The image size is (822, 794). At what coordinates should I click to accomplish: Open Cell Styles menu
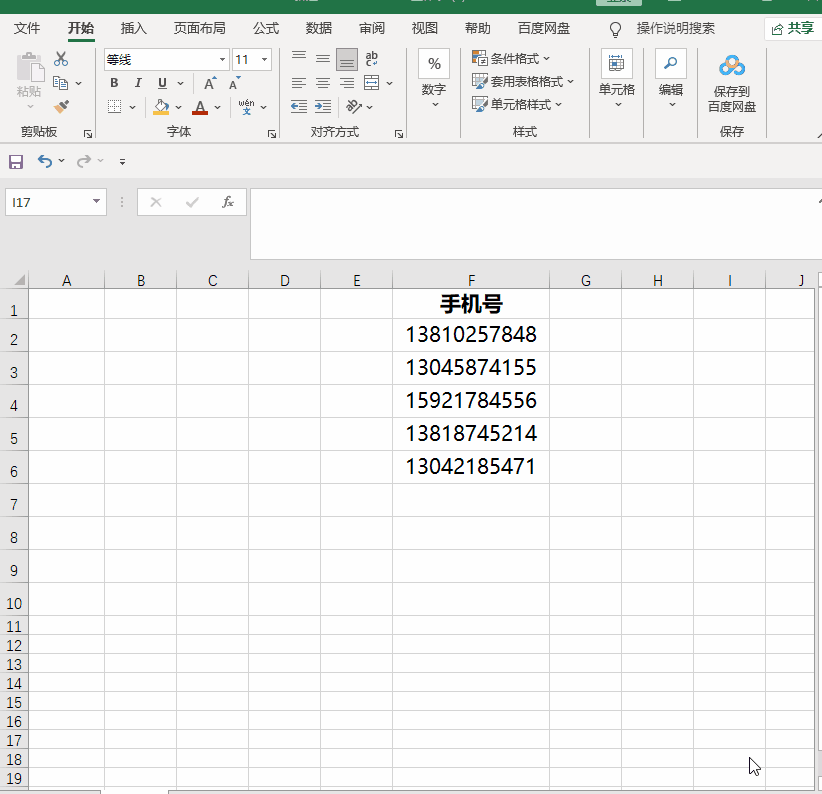click(517, 105)
